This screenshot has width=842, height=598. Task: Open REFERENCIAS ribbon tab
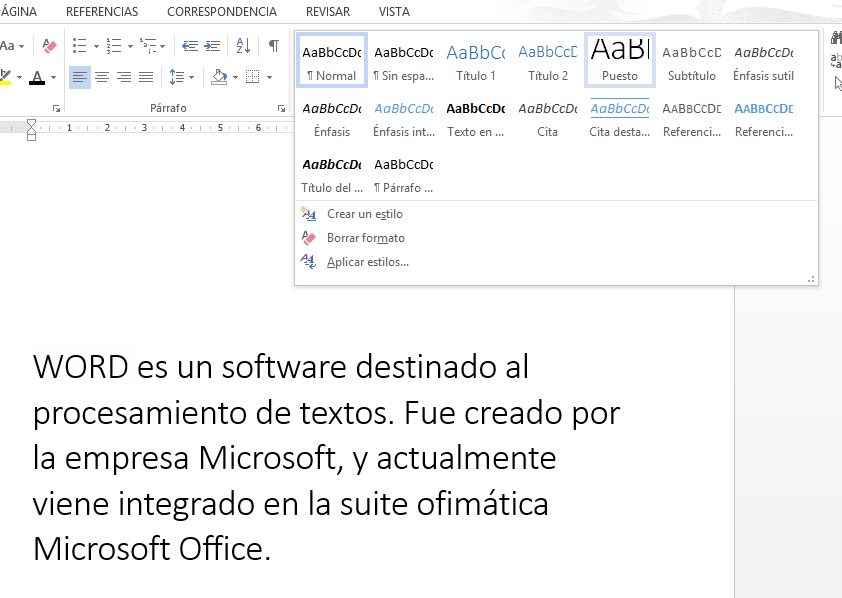click(102, 12)
